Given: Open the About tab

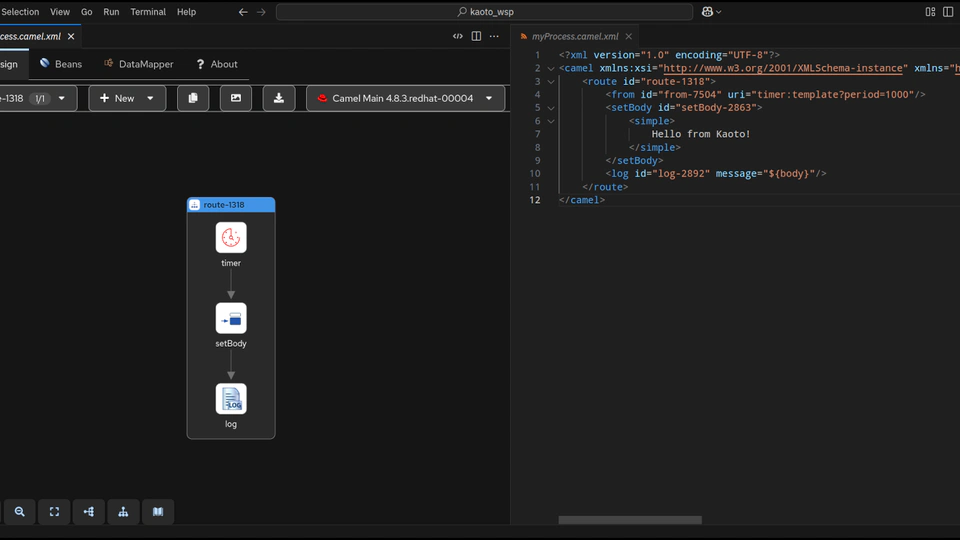Looking at the screenshot, I should [217, 64].
